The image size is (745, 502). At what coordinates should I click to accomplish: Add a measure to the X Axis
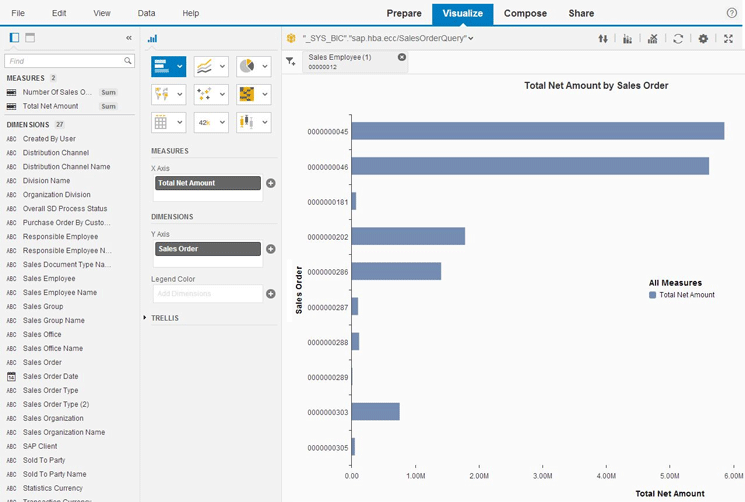[271, 183]
